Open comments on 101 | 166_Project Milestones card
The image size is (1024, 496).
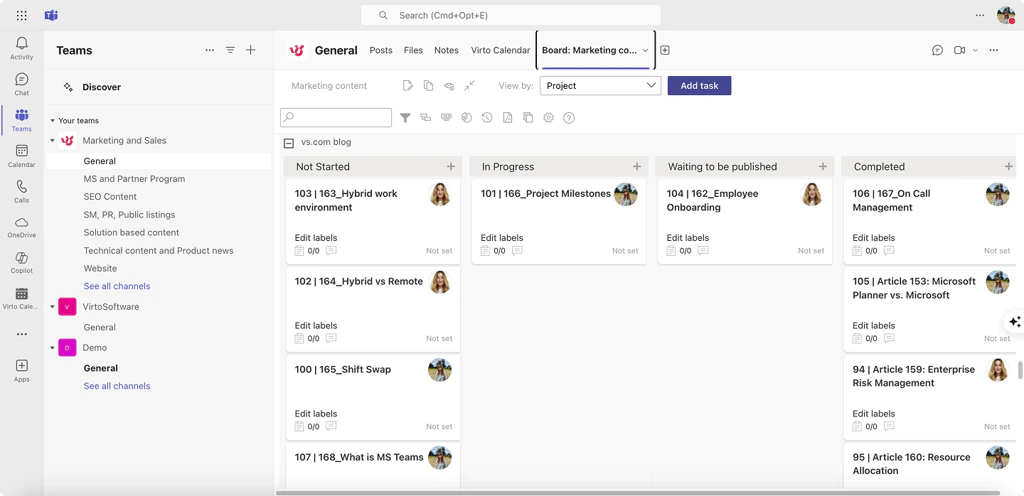517,250
